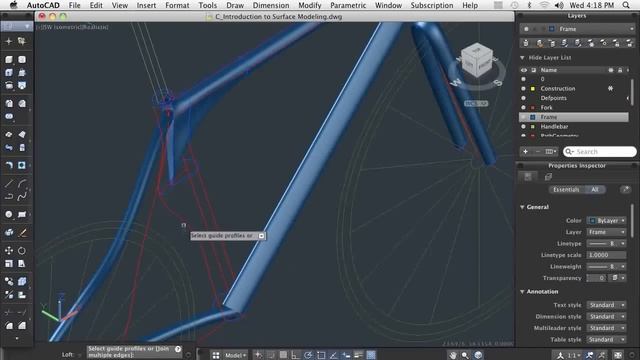Viewport: 640px width, 360px height.
Task: Select the Move tool in tool palette
Action: 9,250
